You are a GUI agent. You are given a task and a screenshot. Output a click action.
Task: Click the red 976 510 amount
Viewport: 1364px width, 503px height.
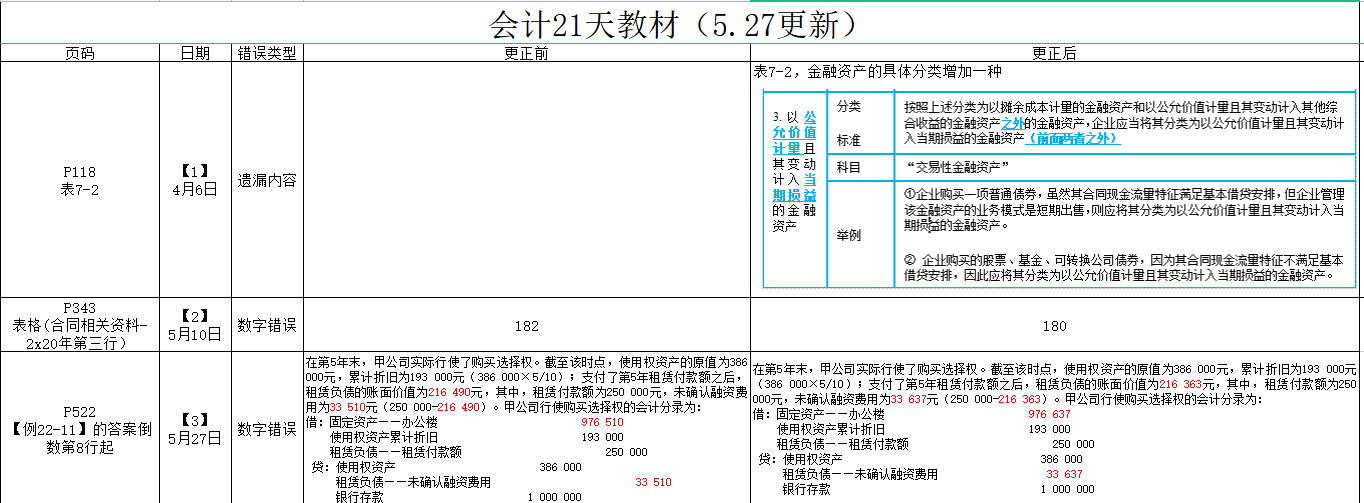pos(602,423)
